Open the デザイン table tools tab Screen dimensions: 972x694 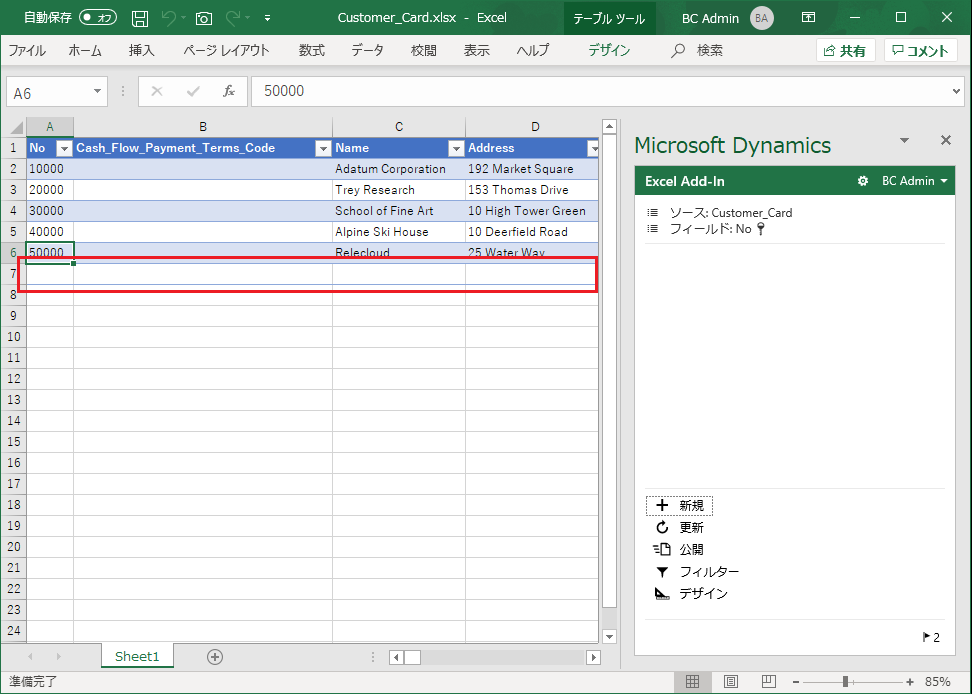pyautogui.click(x=609, y=50)
